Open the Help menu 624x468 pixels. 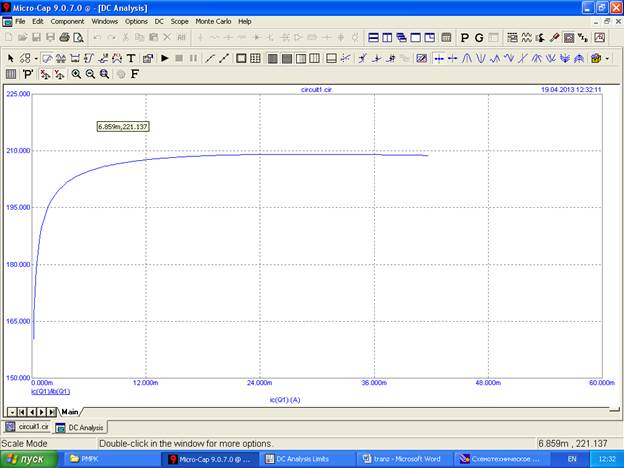tap(245, 21)
